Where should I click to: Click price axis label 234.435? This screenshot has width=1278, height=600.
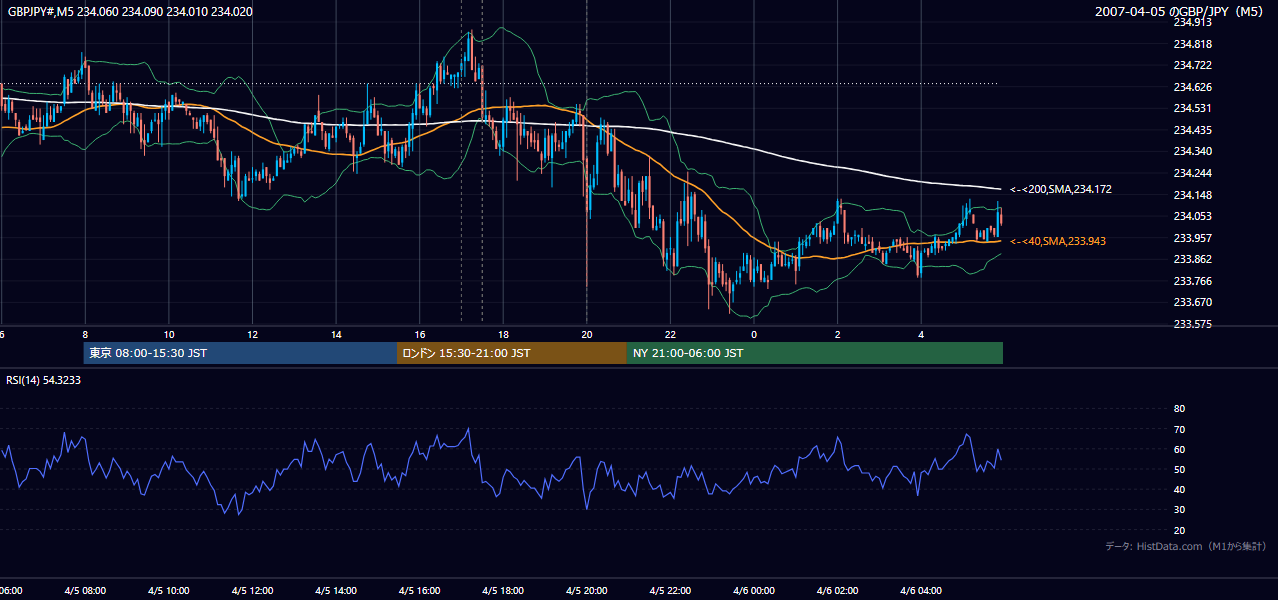pos(1193,130)
